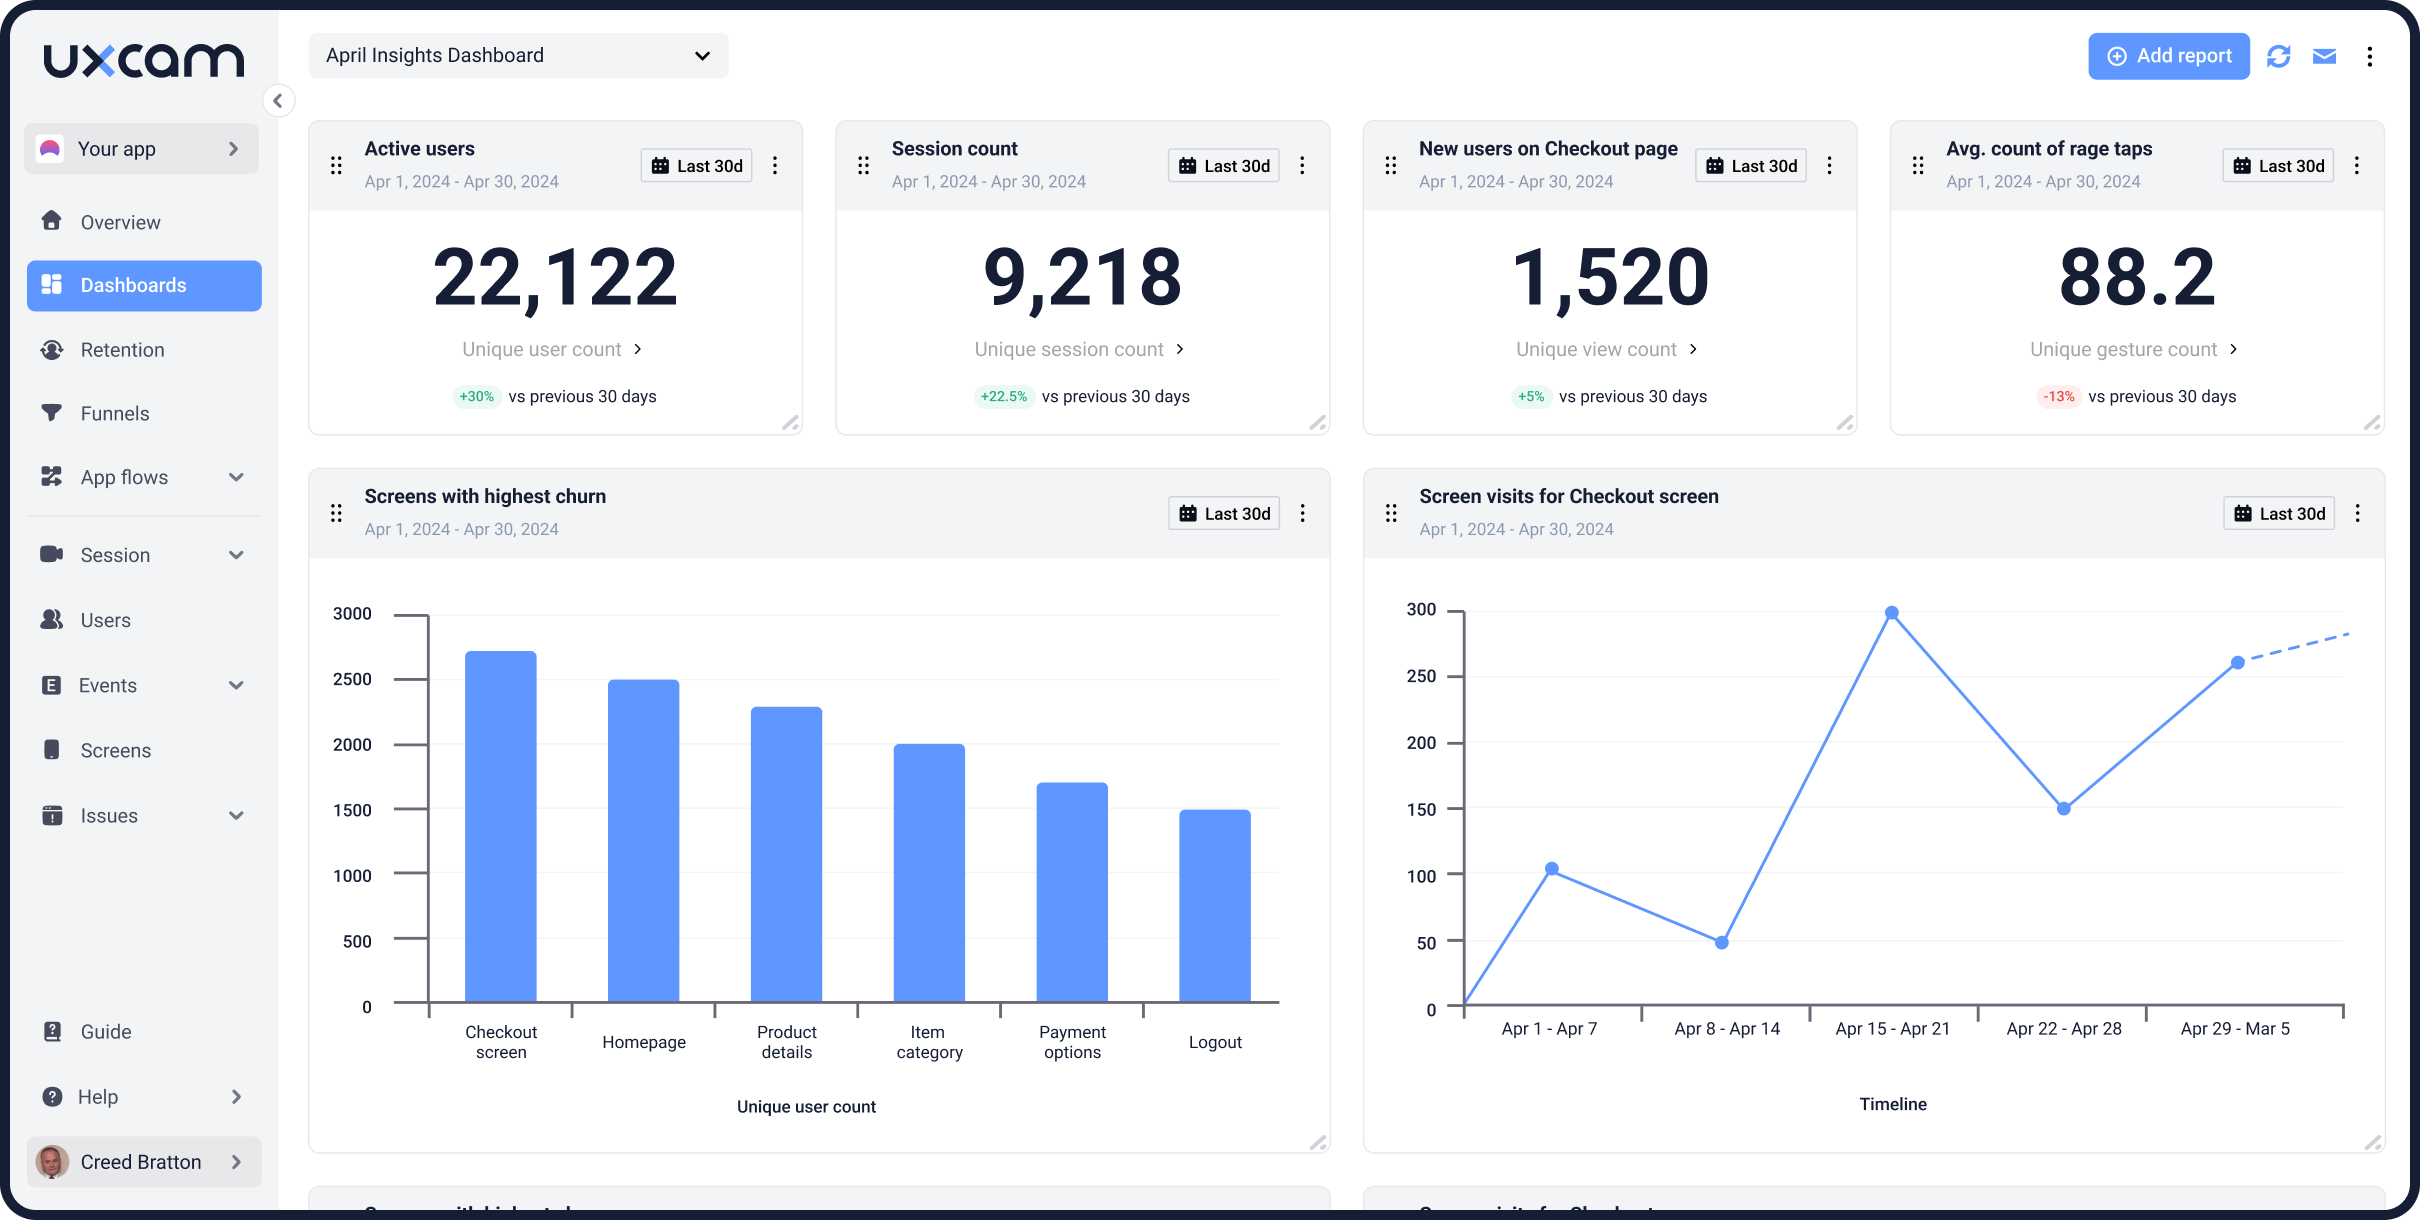The width and height of the screenshot is (2420, 1220).
Task: Change date range on Screens with highest churn card
Action: click(1222, 512)
